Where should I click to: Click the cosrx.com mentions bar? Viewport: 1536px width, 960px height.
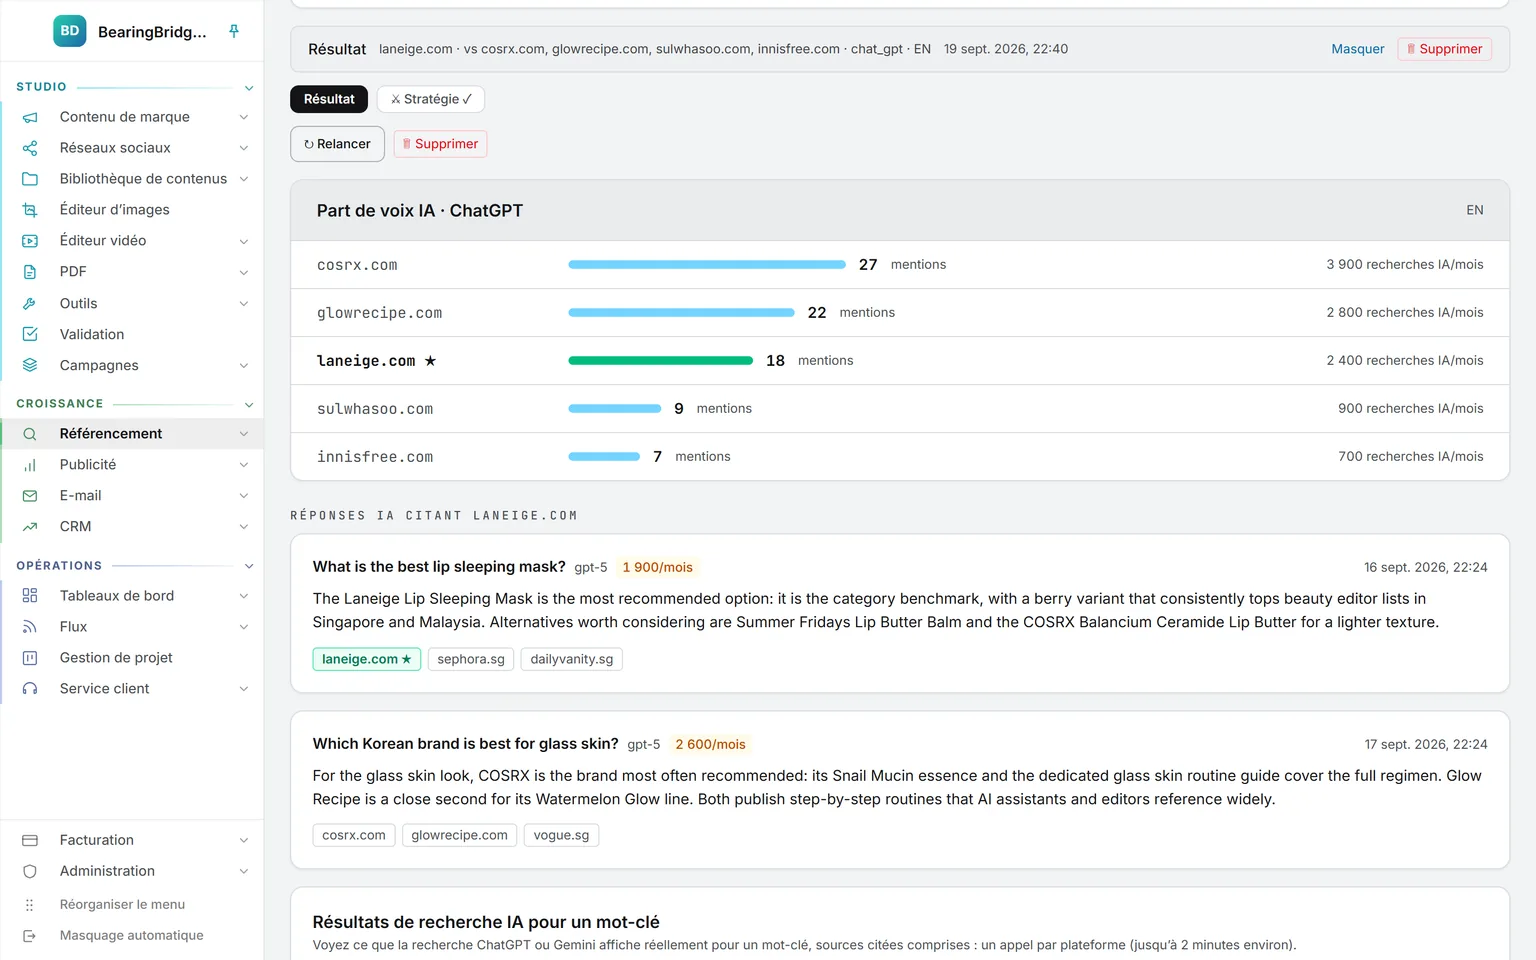(x=707, y=265)
